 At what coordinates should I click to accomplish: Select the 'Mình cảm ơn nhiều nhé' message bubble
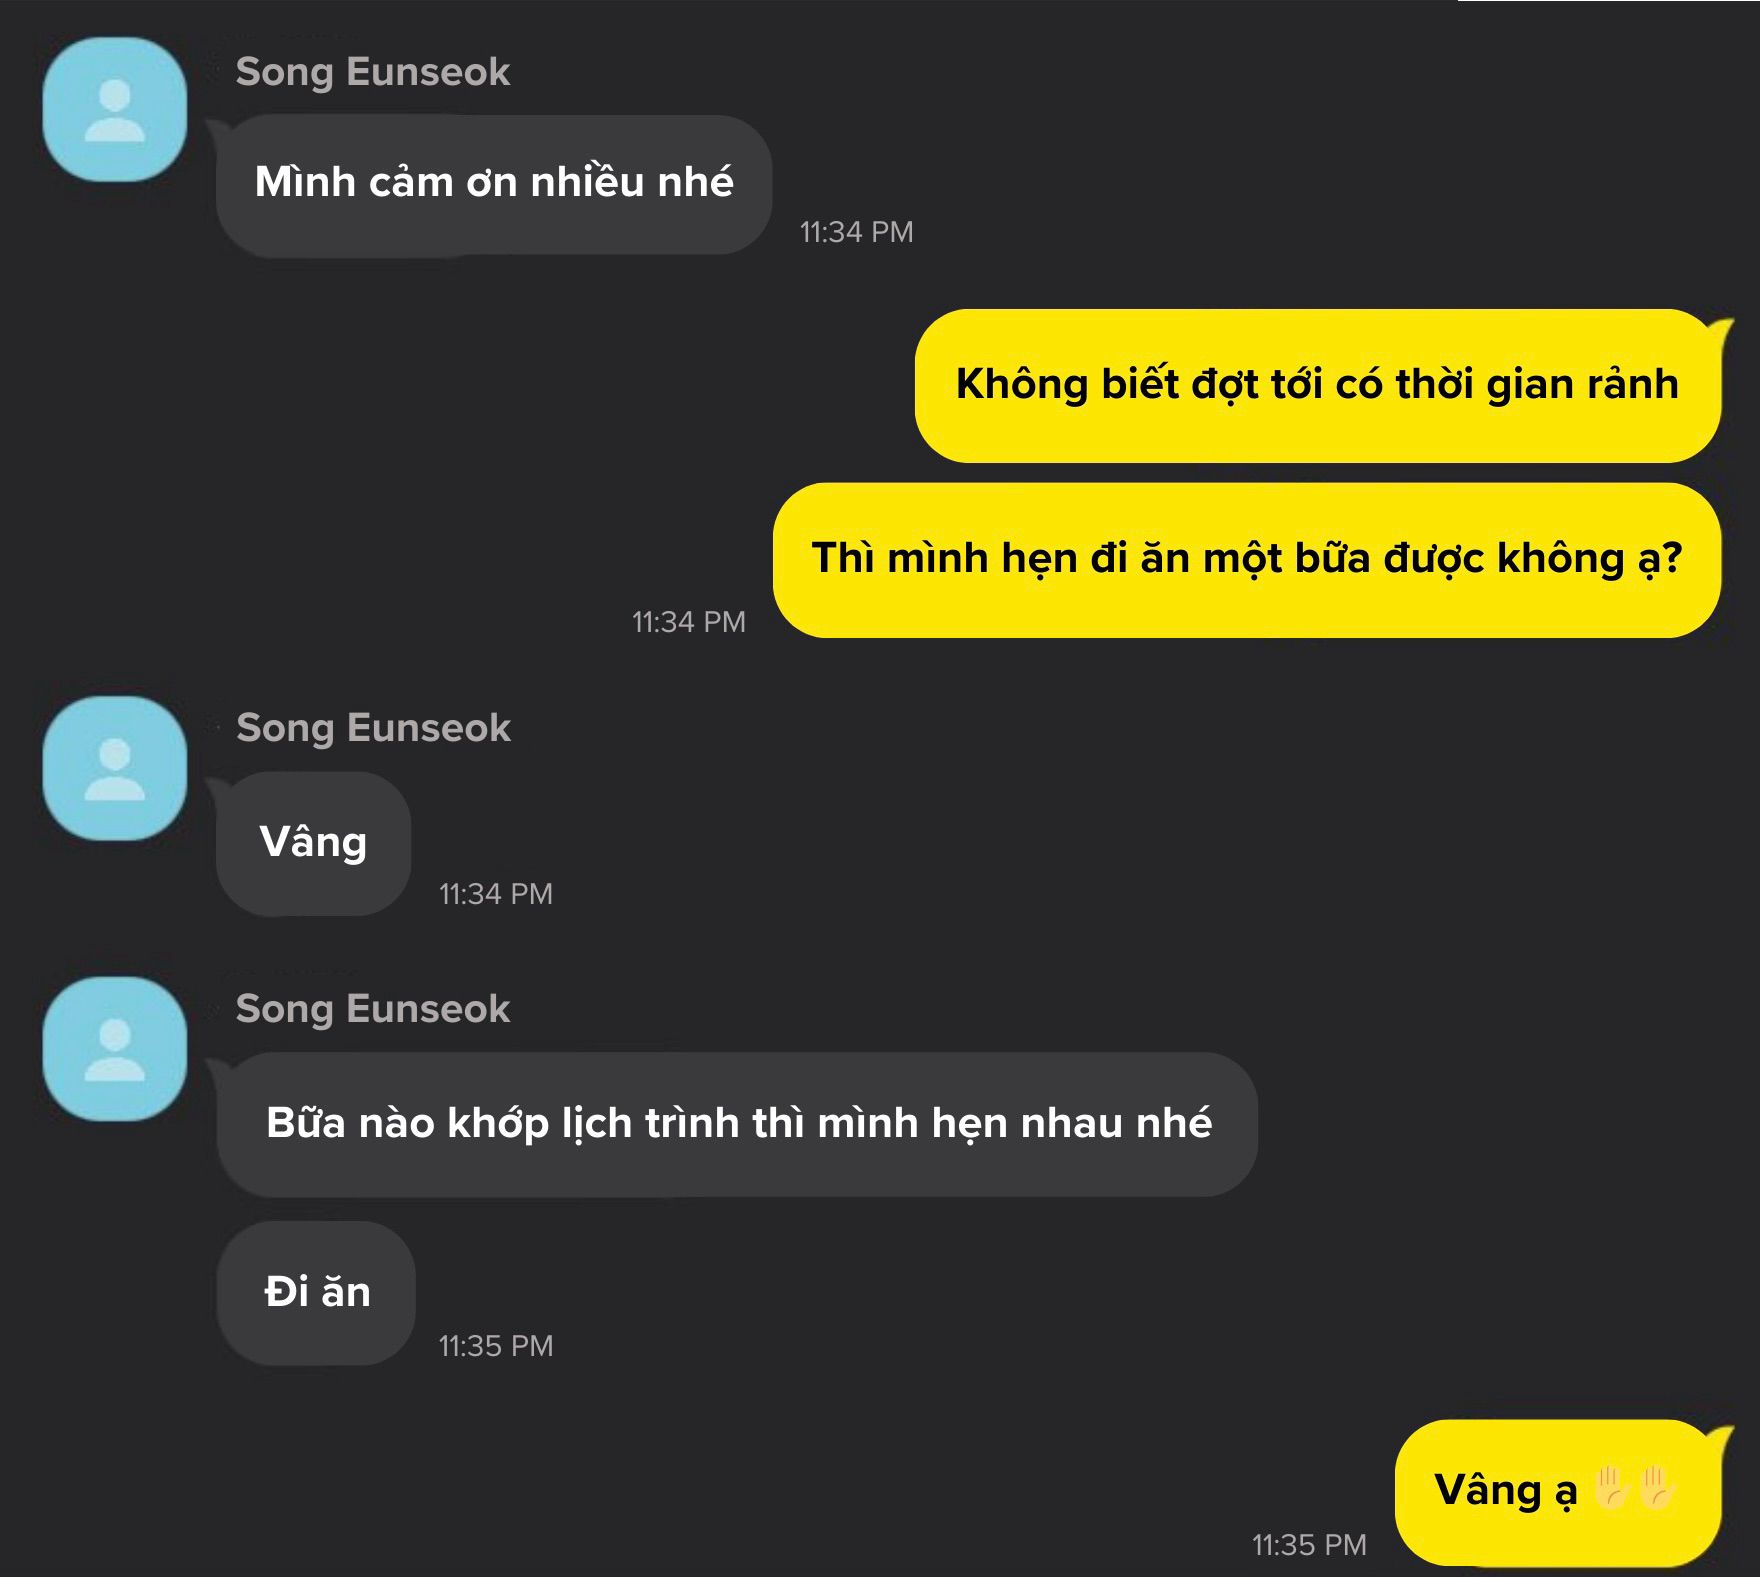pyautogui.click(x=494, y=185)
